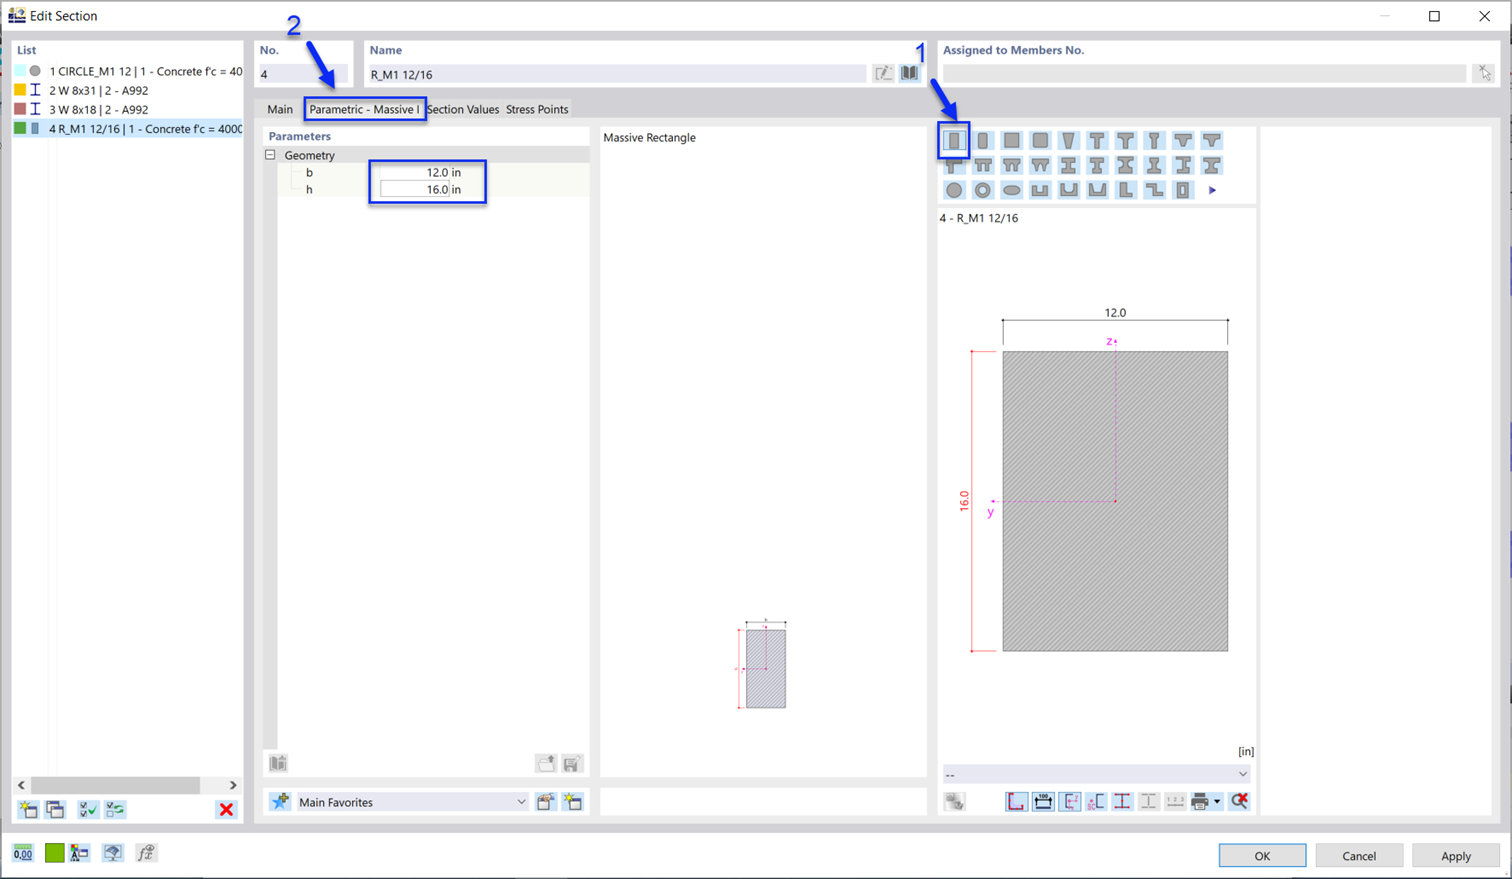Click the green color swatch of R_M1 12/16
This screenshot has width=1512, height=879.
point(20,128)
